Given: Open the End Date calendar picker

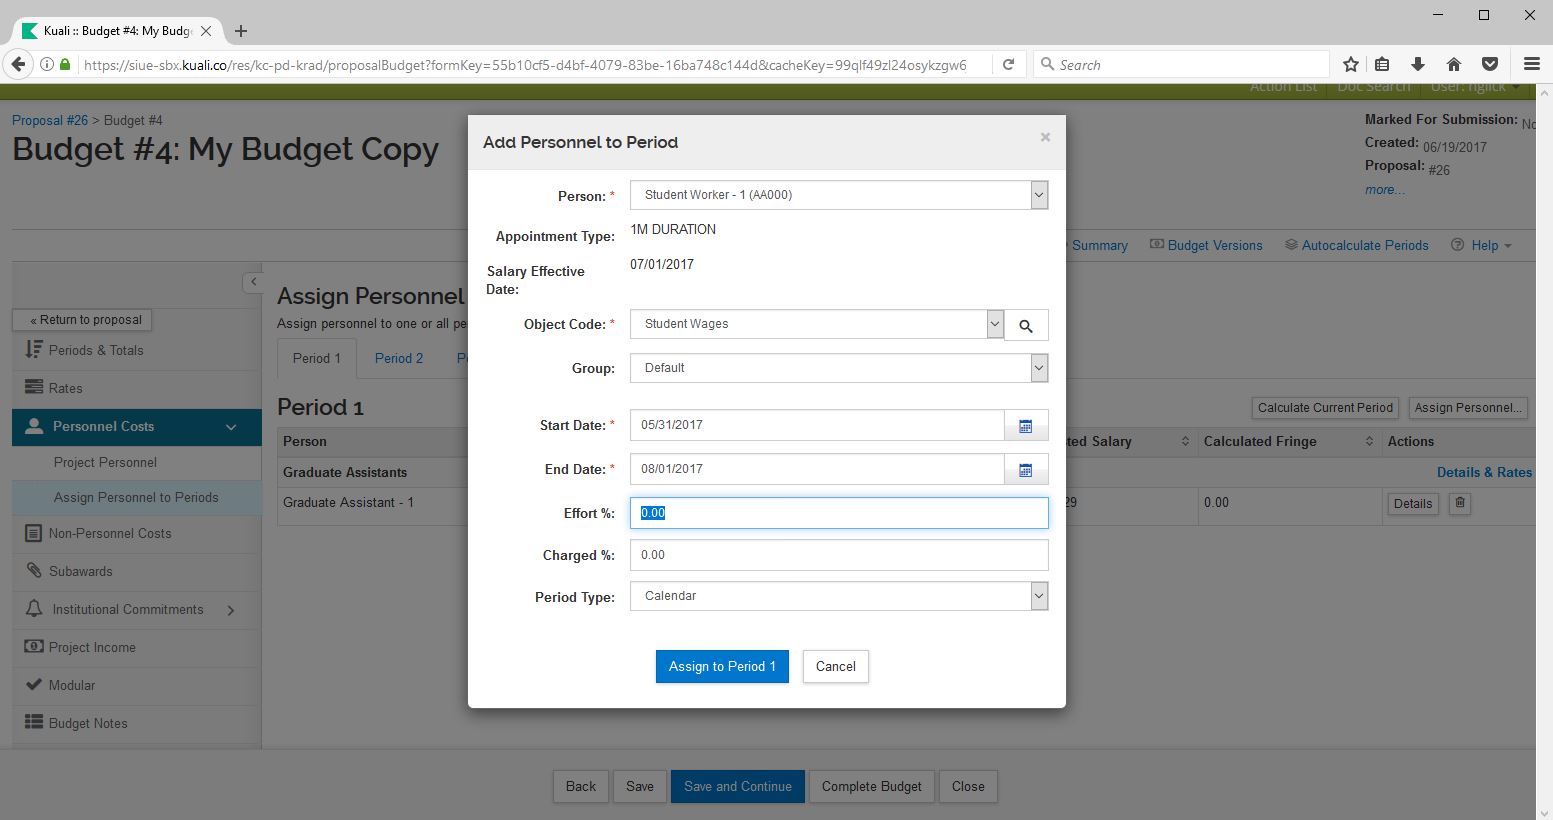Looking at the screenshot, I should pyautogui.click(x=1025, y=470).
